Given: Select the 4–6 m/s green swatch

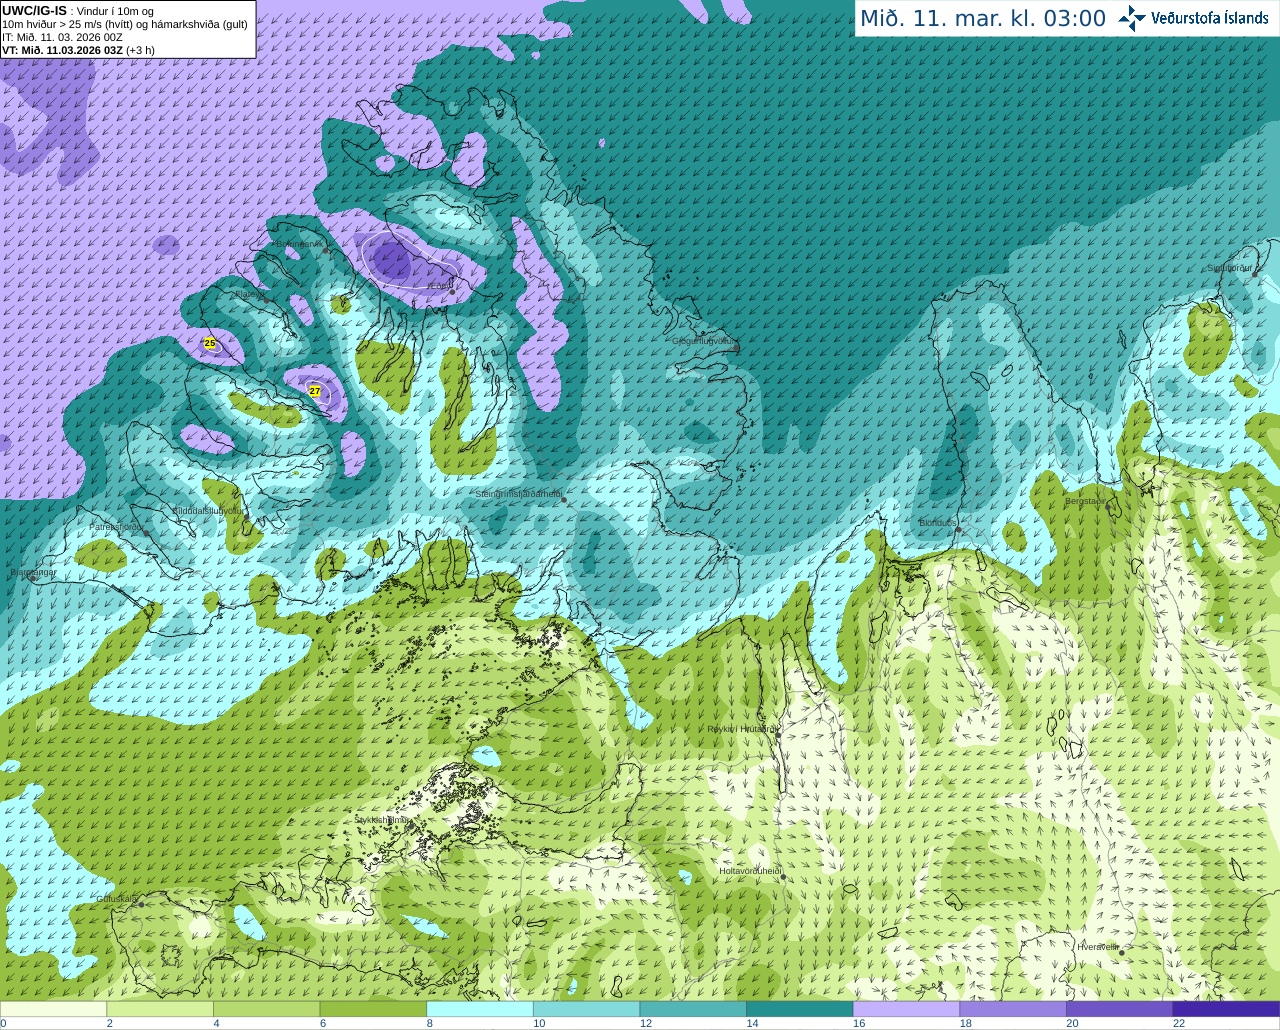Looking at the screenshot, I should (x=266, y=1009).
